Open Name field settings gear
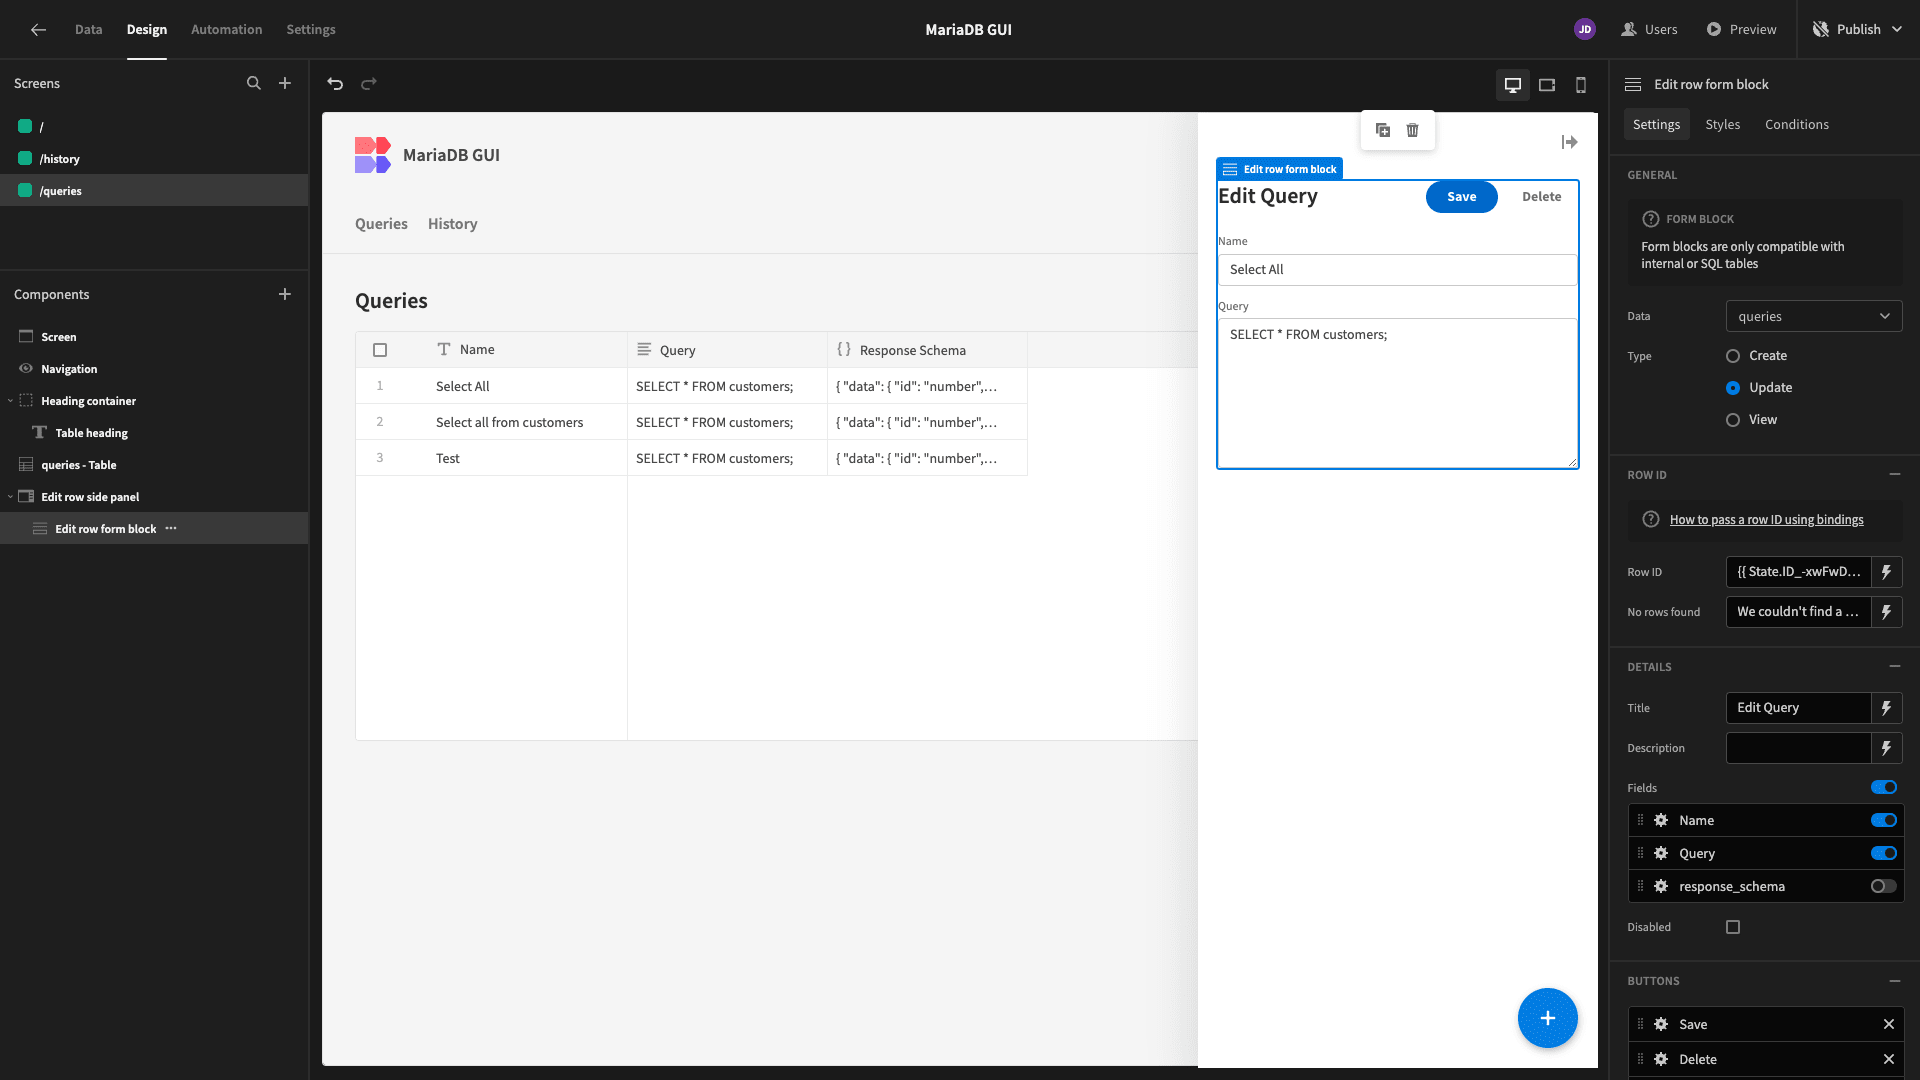Viewport: 1920px width, 1080px height. pyautogui.click(x=1661, y=820)
